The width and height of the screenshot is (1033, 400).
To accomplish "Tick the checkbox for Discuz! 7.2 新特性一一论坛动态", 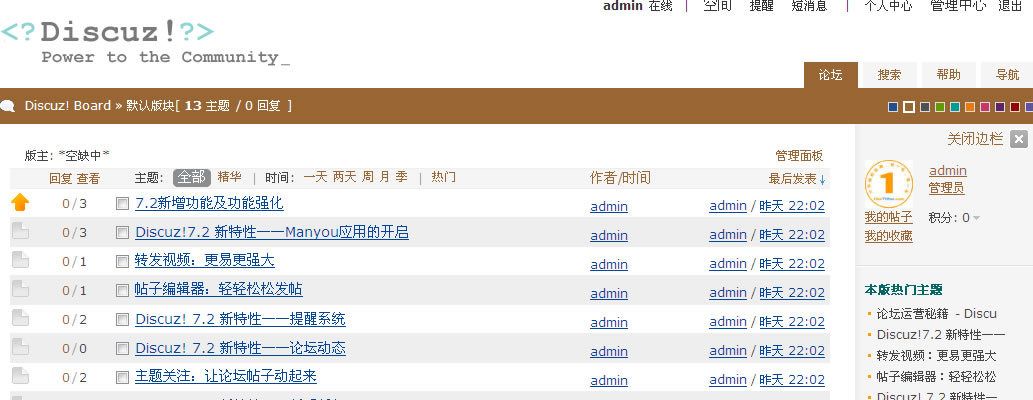I will [x=122, y=349].
